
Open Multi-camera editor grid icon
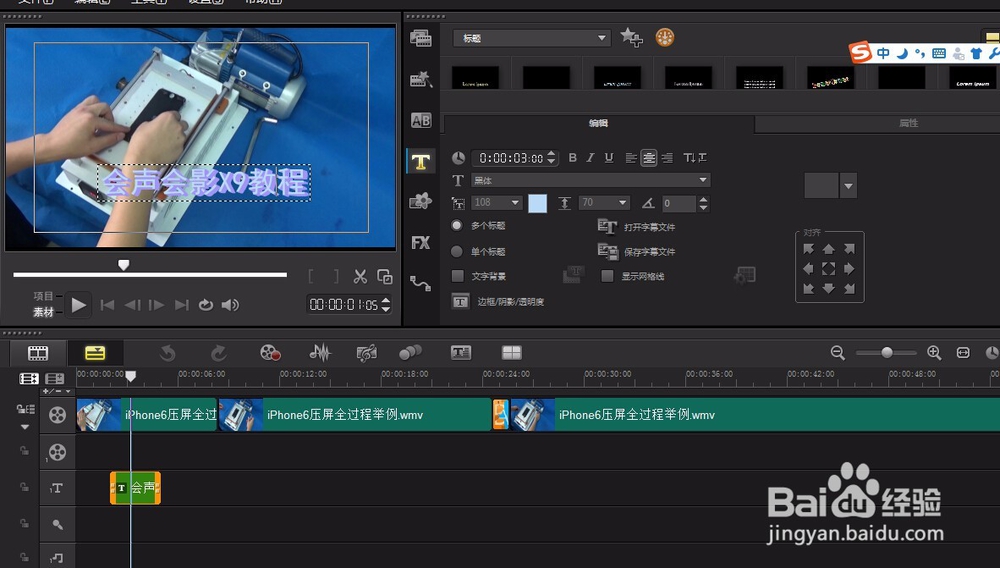(x=511, y=353)
